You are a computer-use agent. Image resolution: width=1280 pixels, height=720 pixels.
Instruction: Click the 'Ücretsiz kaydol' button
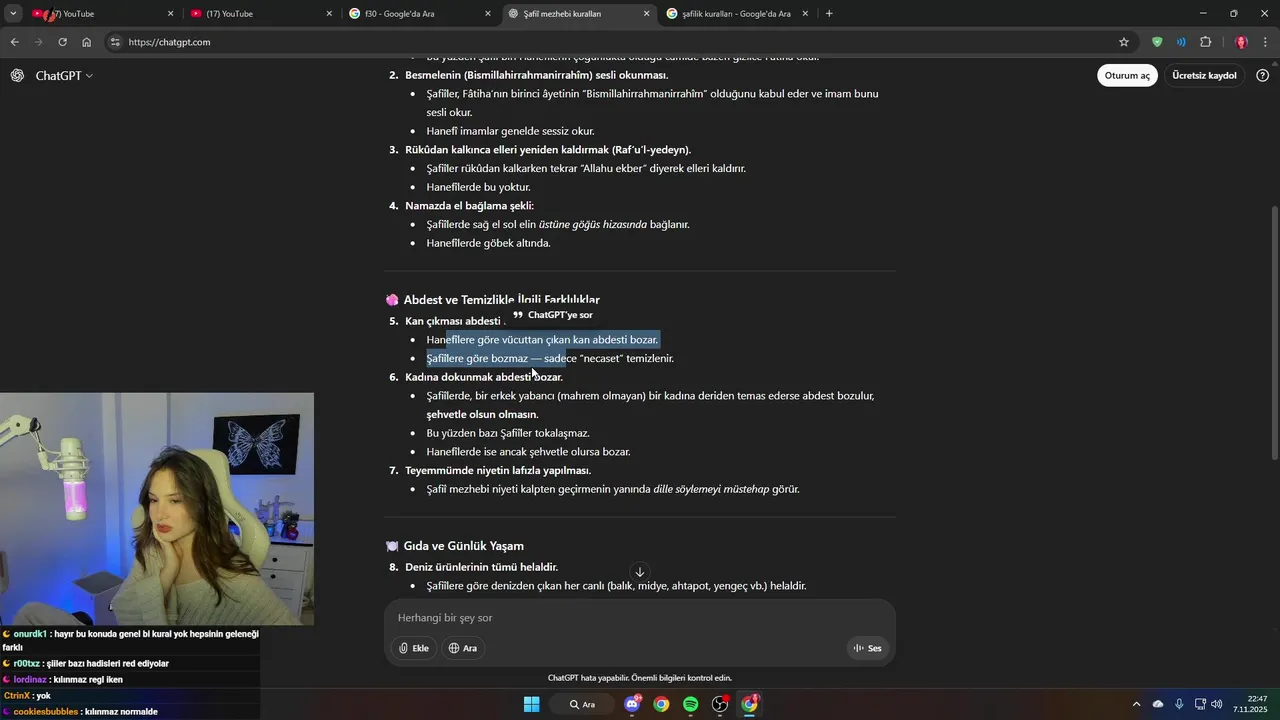click(1204, 76)
